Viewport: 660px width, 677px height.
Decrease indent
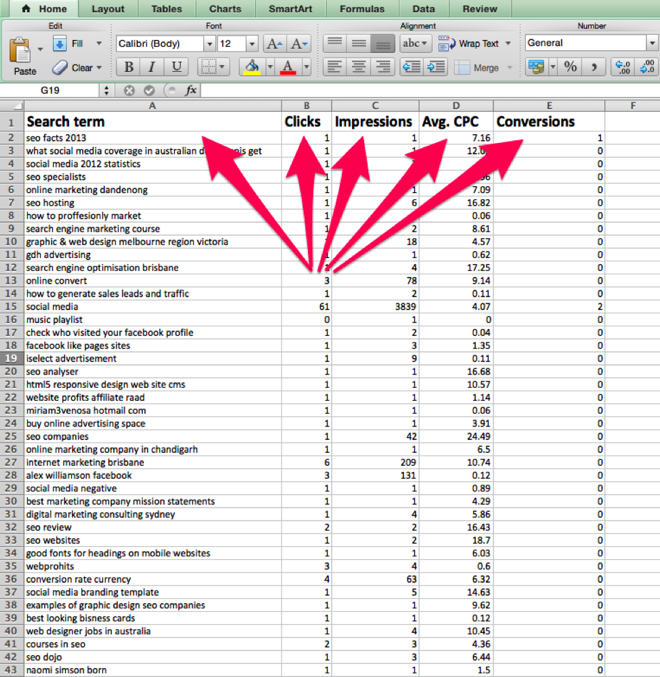(411, 67)
